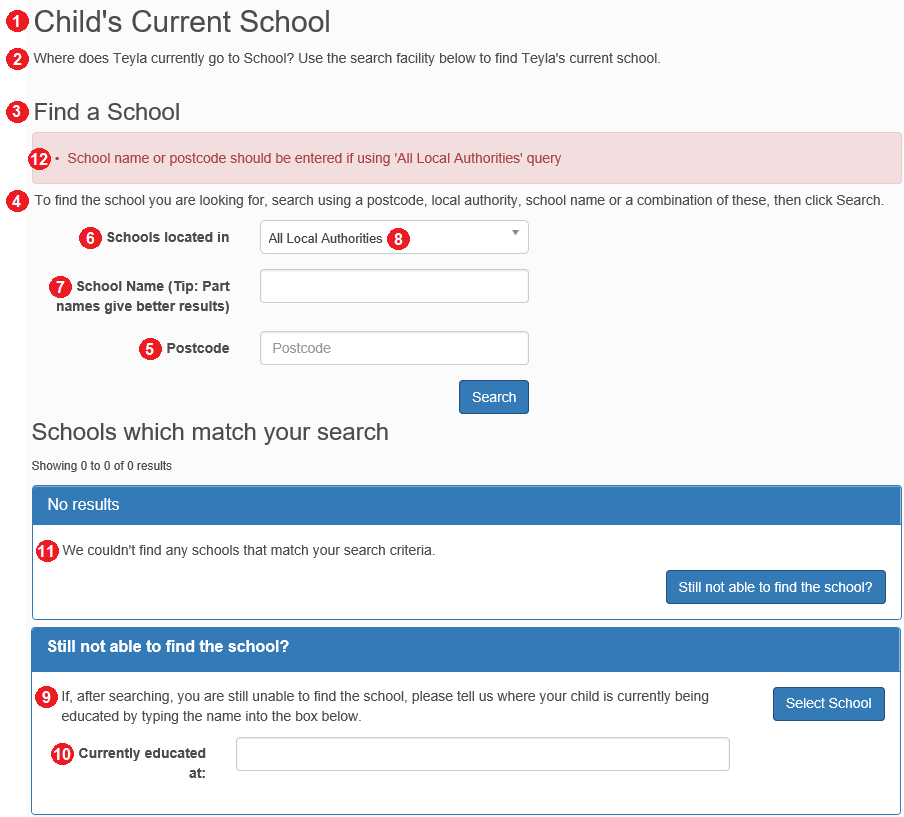The image size is (904, 817).
Task: Click red marker 1 beside Child's Current School
Action: (17, 22)
